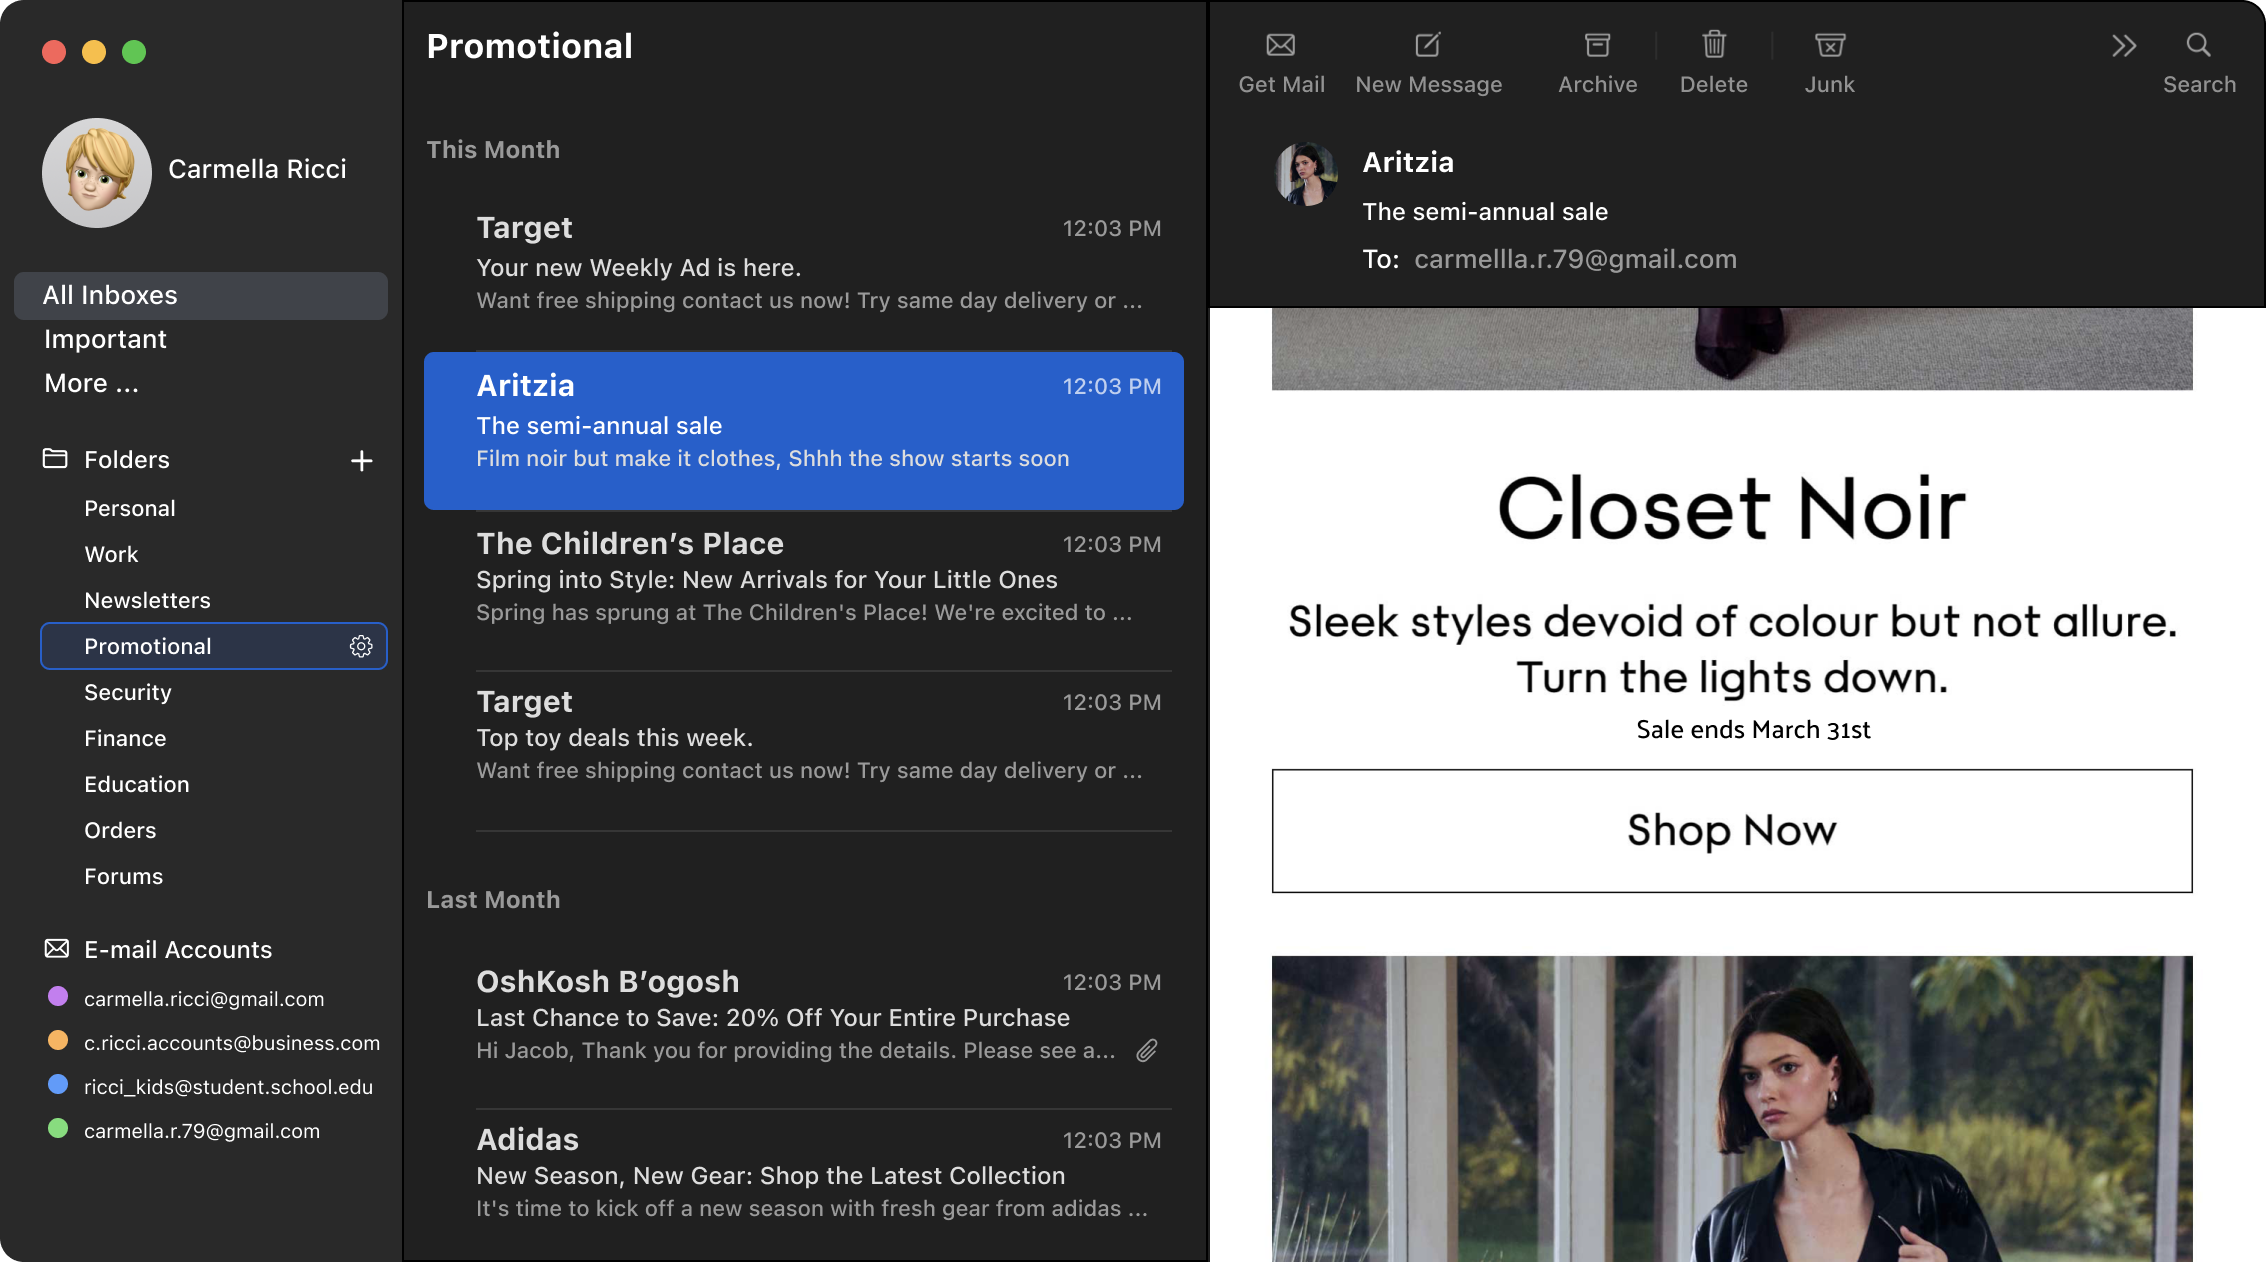2266x1262 pixels.
Task: Open the Search magnifier icon
Action: point(2198,45)
